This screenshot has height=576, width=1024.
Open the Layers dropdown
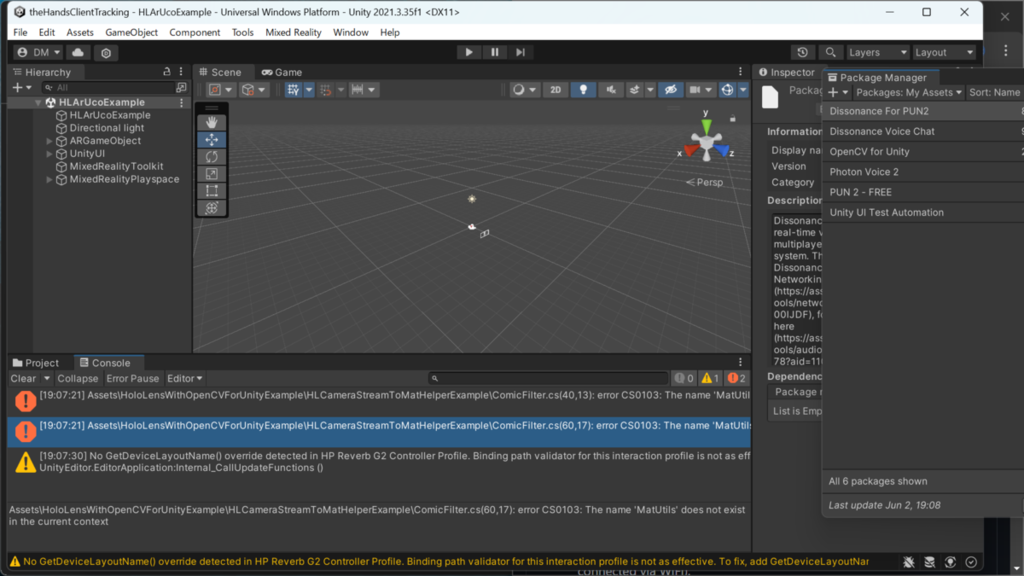pyautogui.click(x=878, y=52)
